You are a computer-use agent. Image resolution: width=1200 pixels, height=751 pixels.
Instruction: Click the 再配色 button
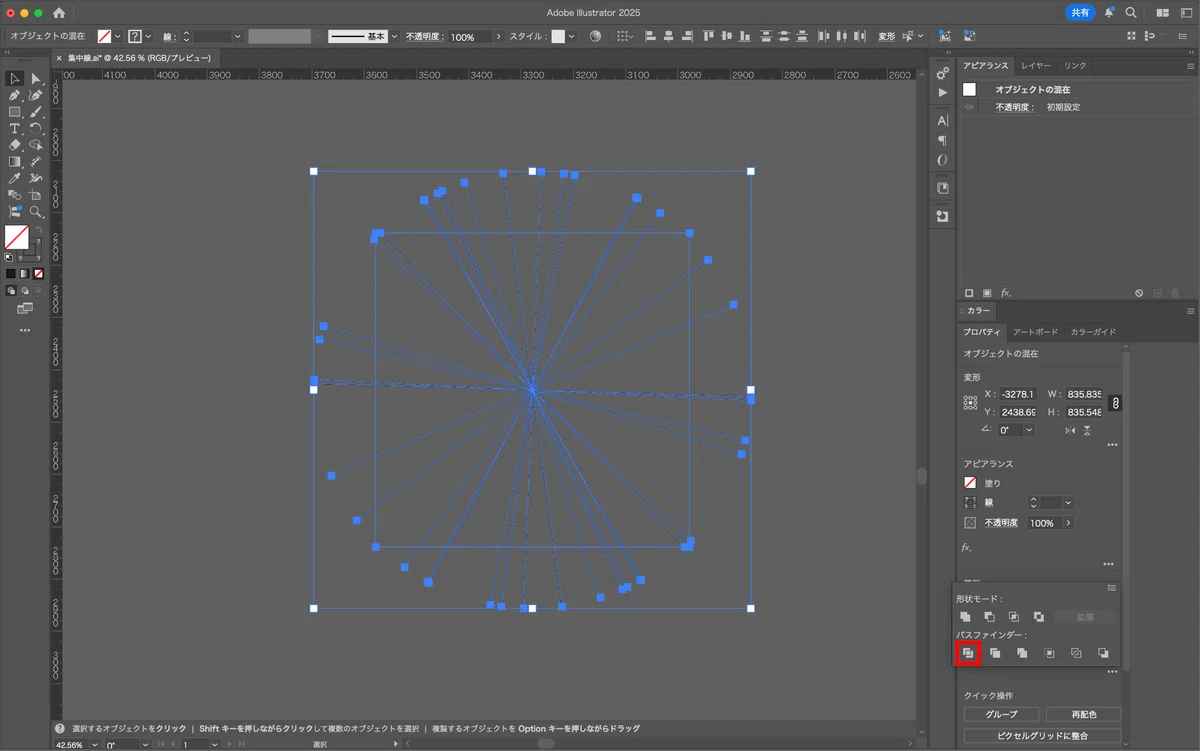pos(1084,714)
